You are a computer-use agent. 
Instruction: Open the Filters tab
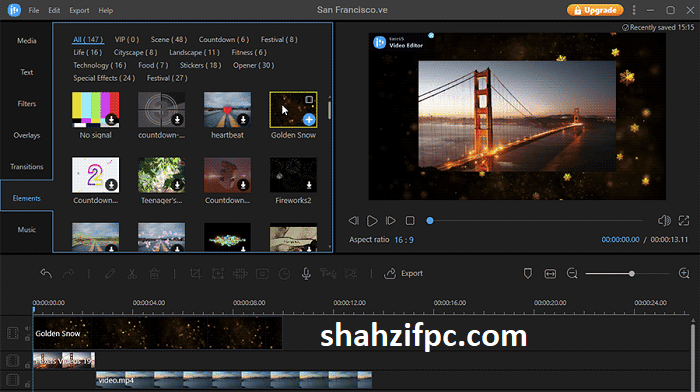[27, 104]
